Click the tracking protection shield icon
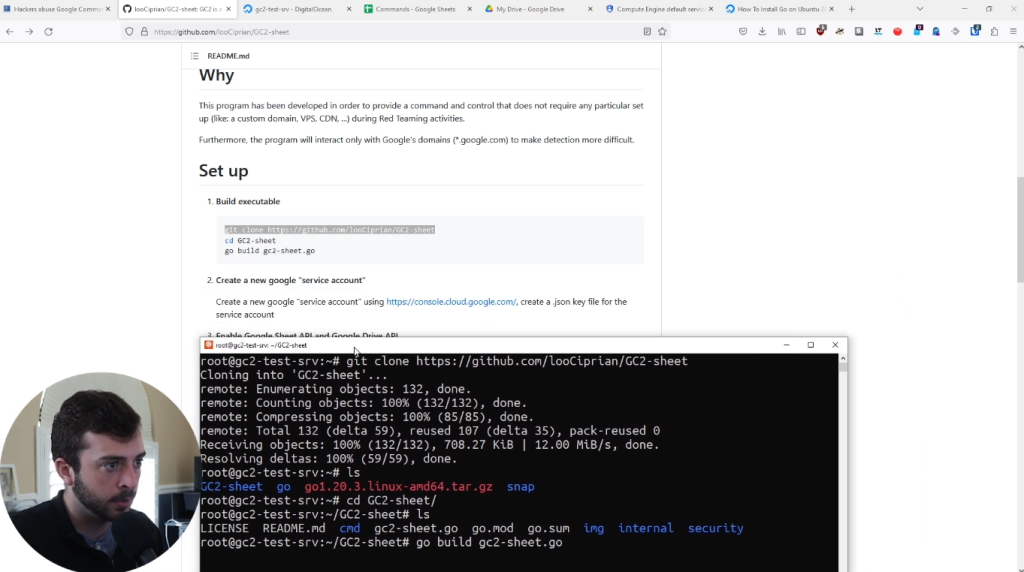 click(129, 31)
